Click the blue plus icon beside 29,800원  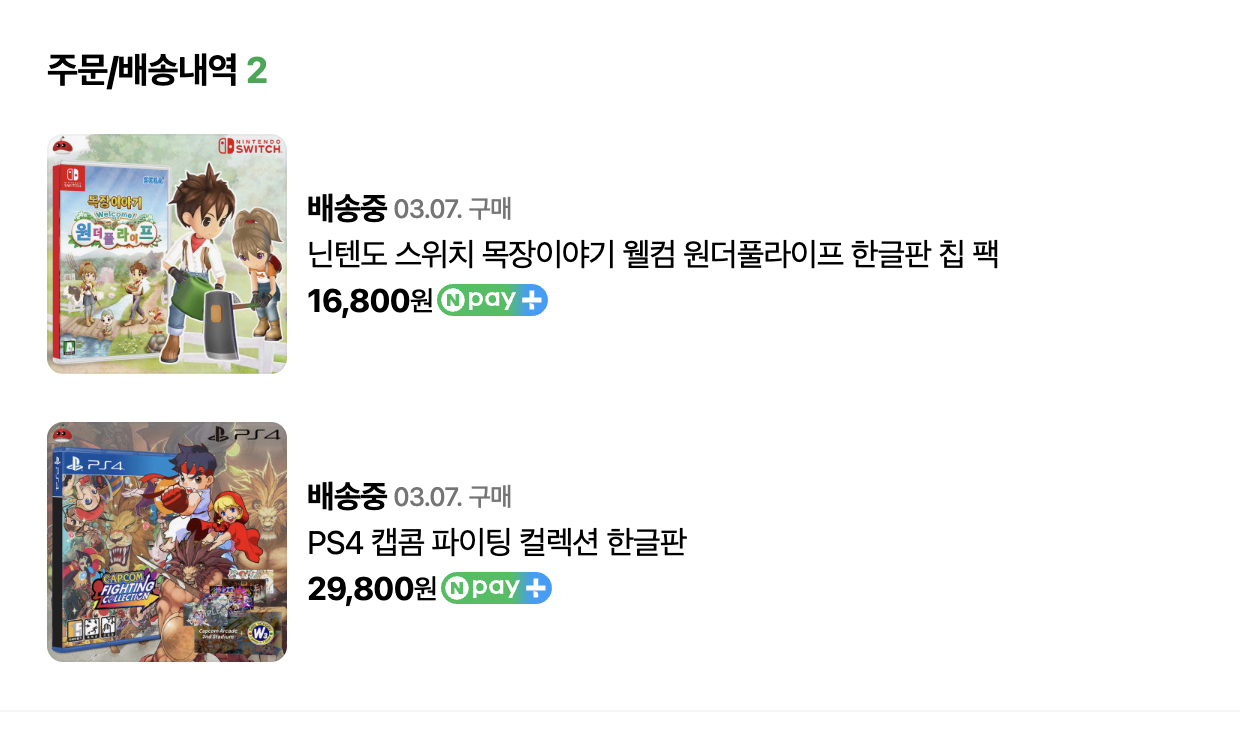click(537, 588)
